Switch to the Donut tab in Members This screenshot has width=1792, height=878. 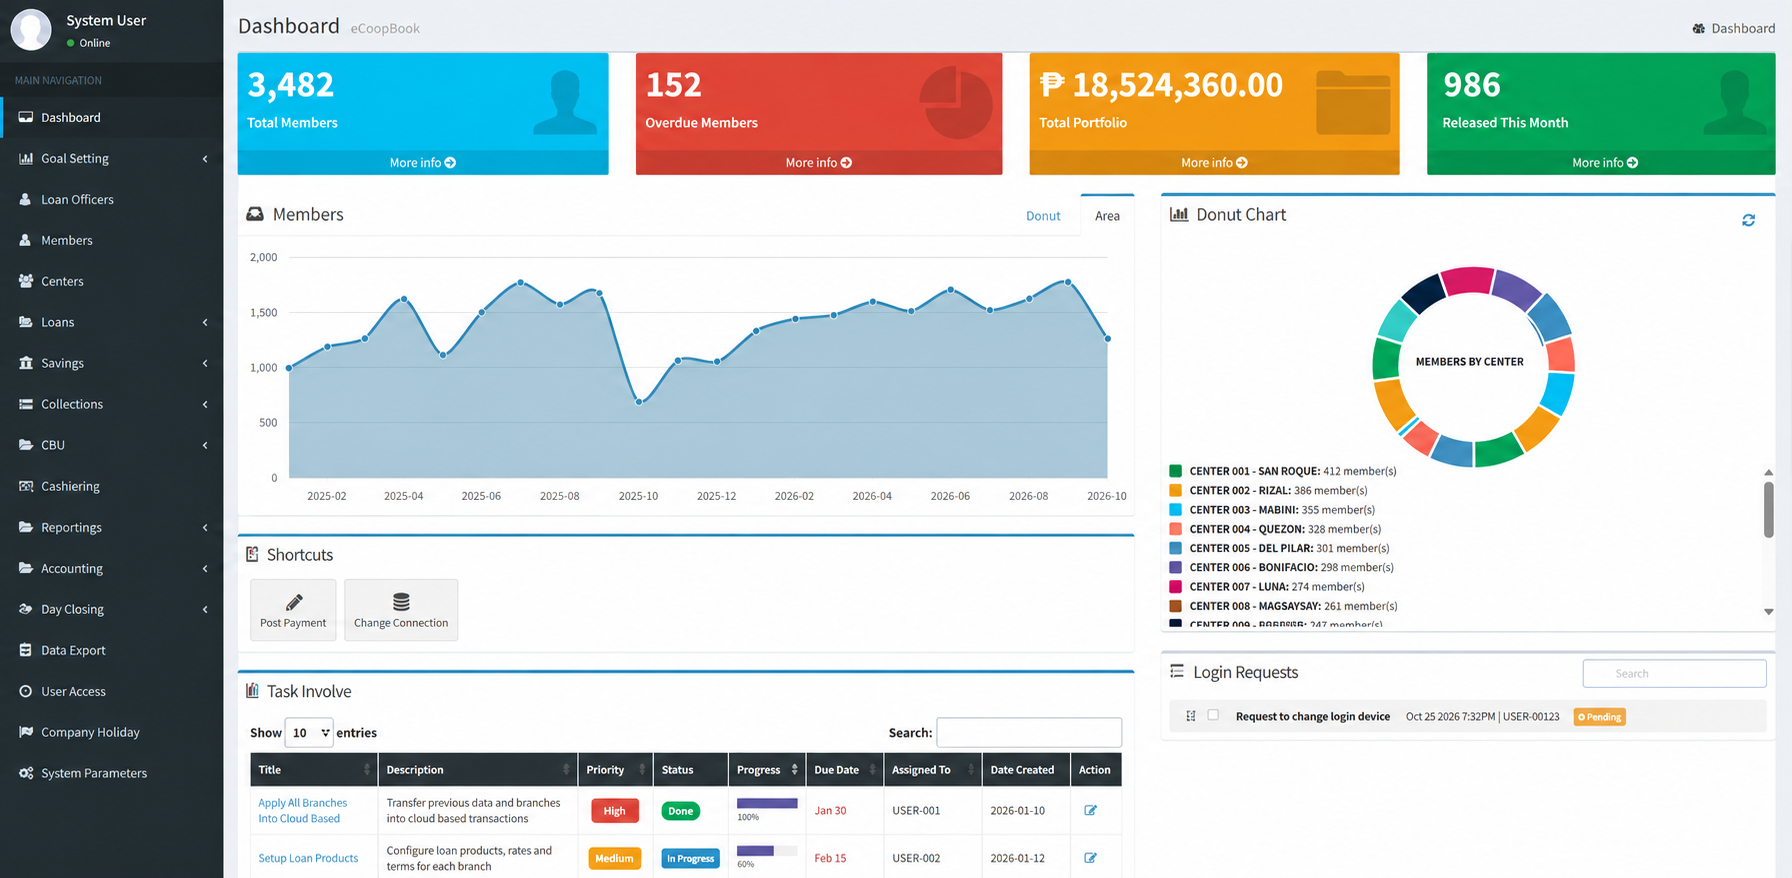1043,216
